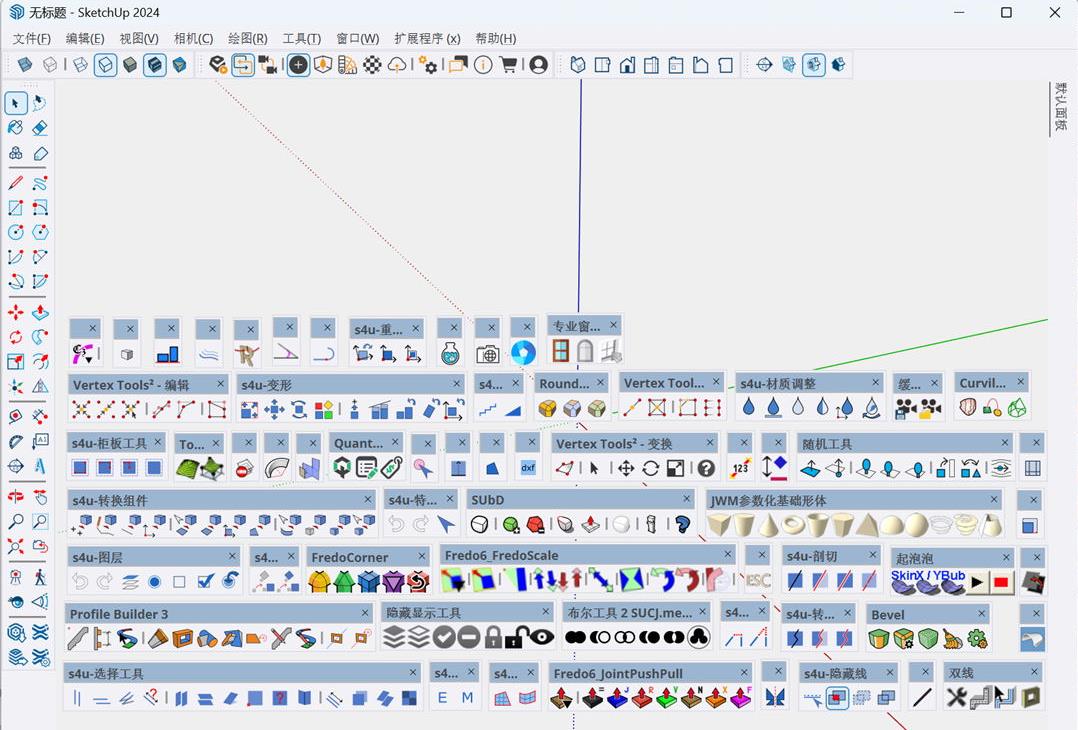This screenshot has height=730, width=1078.
Task: Click the s4u-转换组件 toolbar title
Action: click(110, 500)
